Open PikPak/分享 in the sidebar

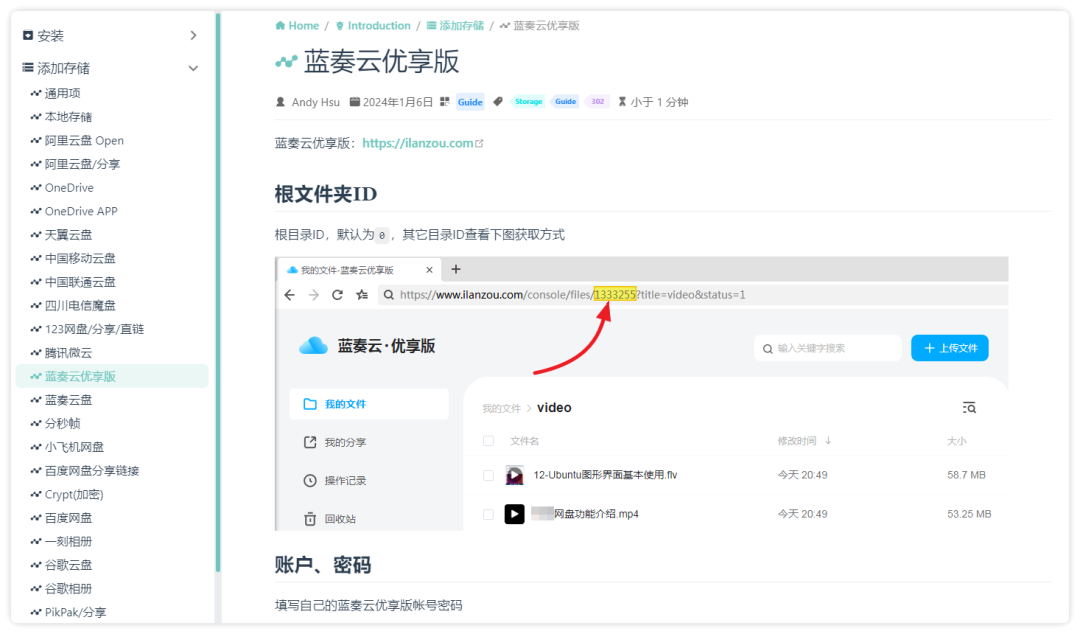[x=112, y=612]
